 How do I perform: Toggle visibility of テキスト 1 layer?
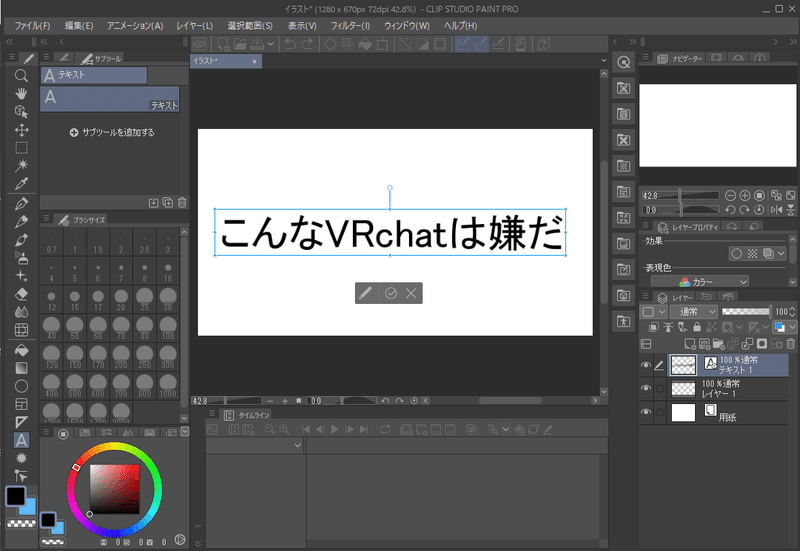(x=645, y=365)
